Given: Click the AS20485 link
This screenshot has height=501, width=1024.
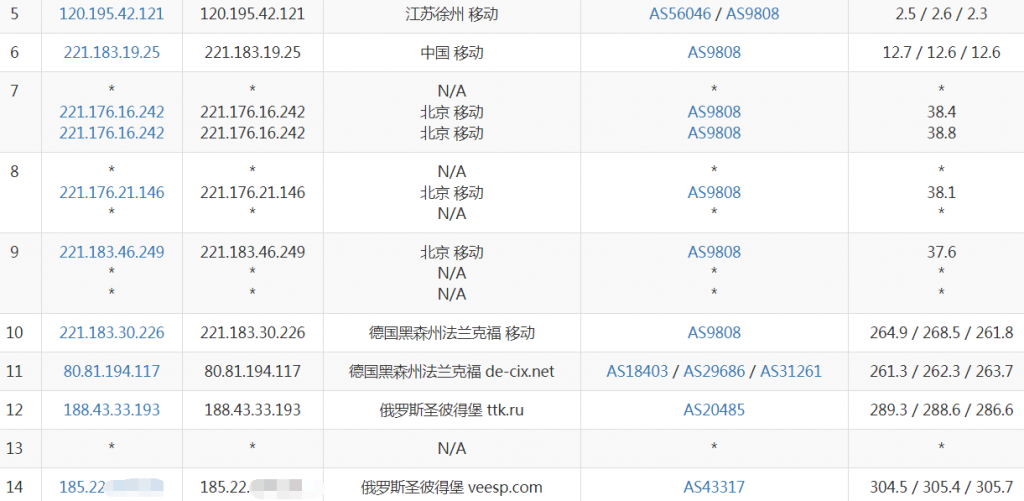Looking at the screenshot, I should click(714, 409).
